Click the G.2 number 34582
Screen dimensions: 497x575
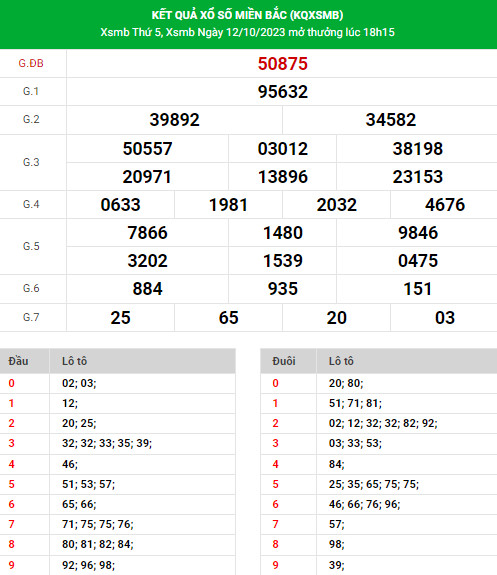click(391, 120)
